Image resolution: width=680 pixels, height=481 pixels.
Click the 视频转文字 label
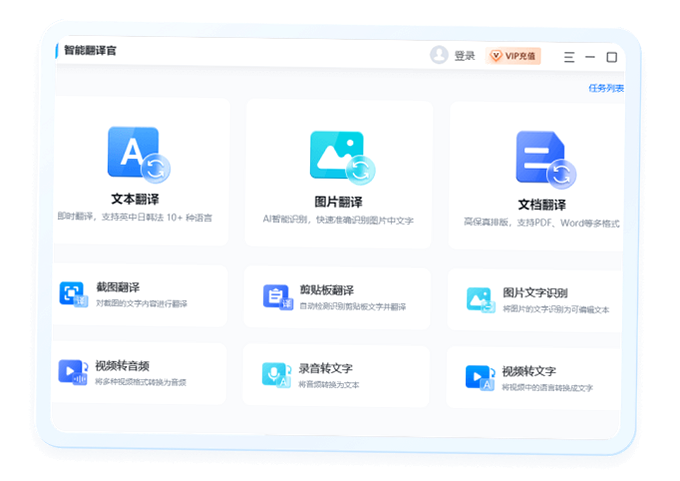coord(529,371)
